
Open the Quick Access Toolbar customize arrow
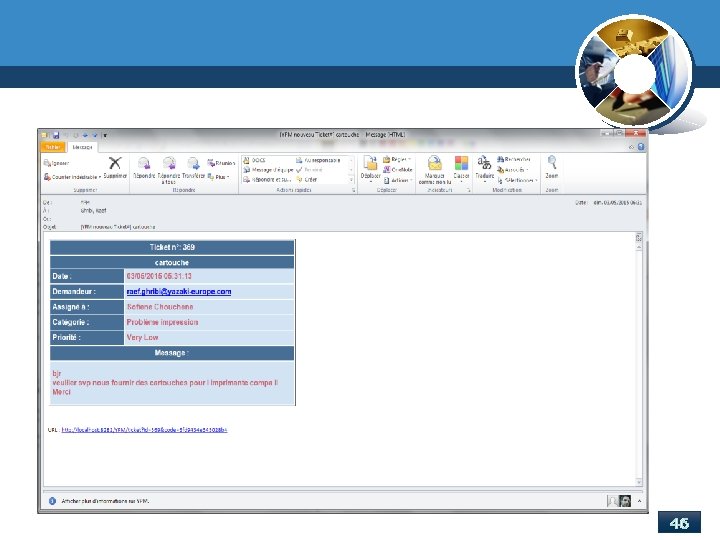click(105, 135)
